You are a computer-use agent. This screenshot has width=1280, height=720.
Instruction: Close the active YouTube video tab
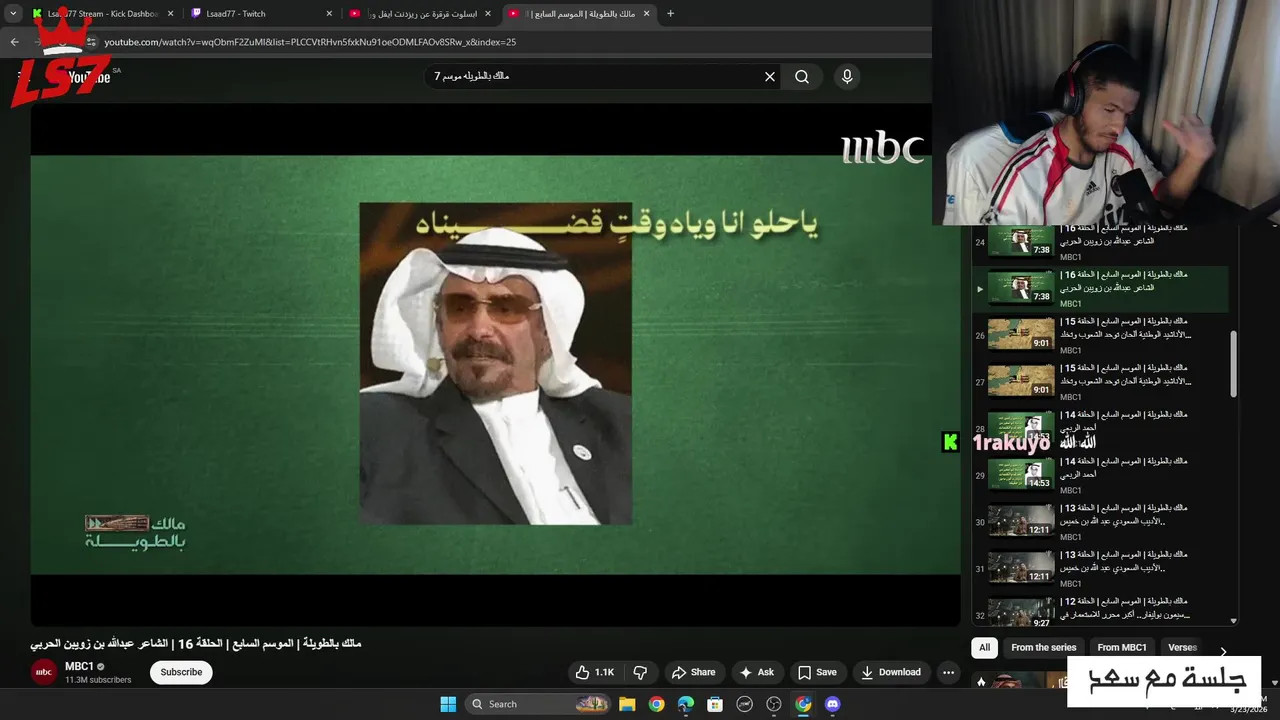(x=646, y=14)
